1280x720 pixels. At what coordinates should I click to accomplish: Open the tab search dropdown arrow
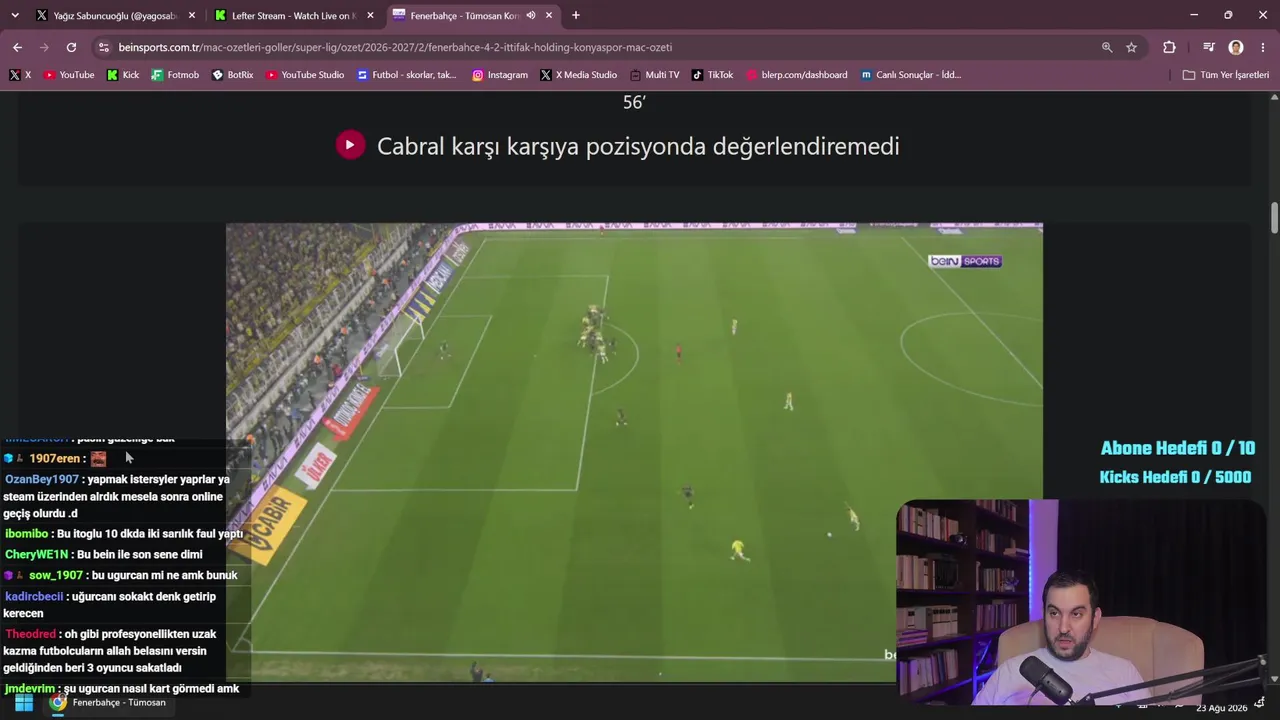click(14, 15)
